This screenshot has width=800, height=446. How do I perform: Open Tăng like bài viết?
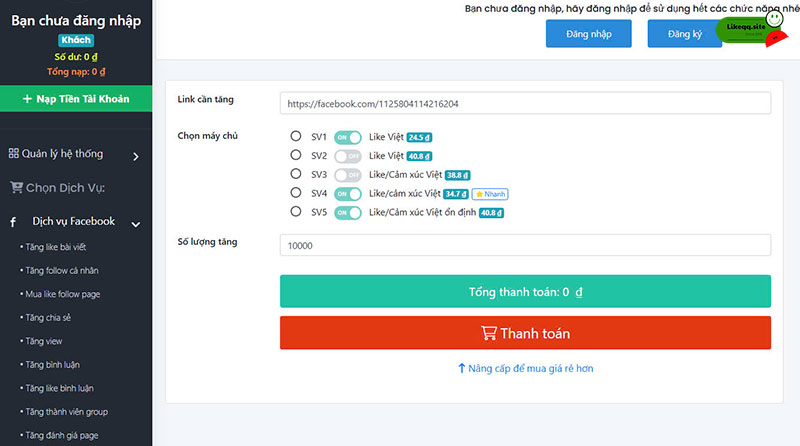(x=56, y=247)
